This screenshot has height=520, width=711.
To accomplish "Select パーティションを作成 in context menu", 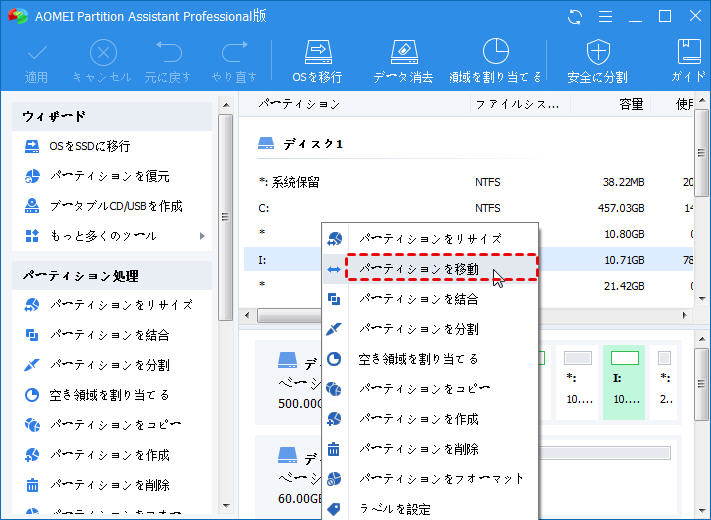I will click(x=430, y=419).
